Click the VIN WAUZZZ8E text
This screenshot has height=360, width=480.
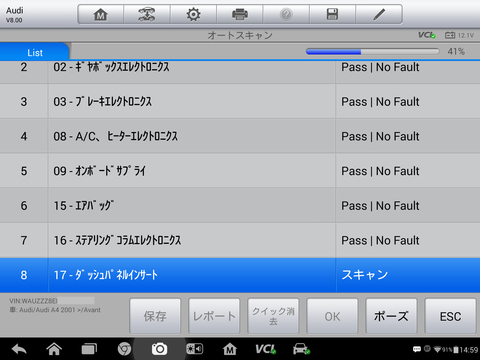[33, 301]
